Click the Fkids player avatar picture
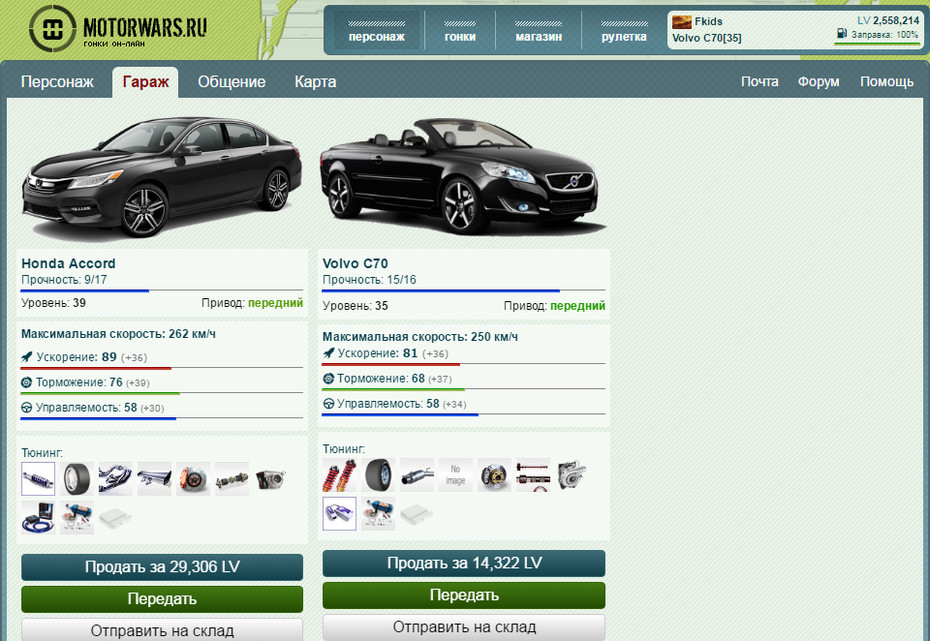The image size is (930, 641). 681,22
